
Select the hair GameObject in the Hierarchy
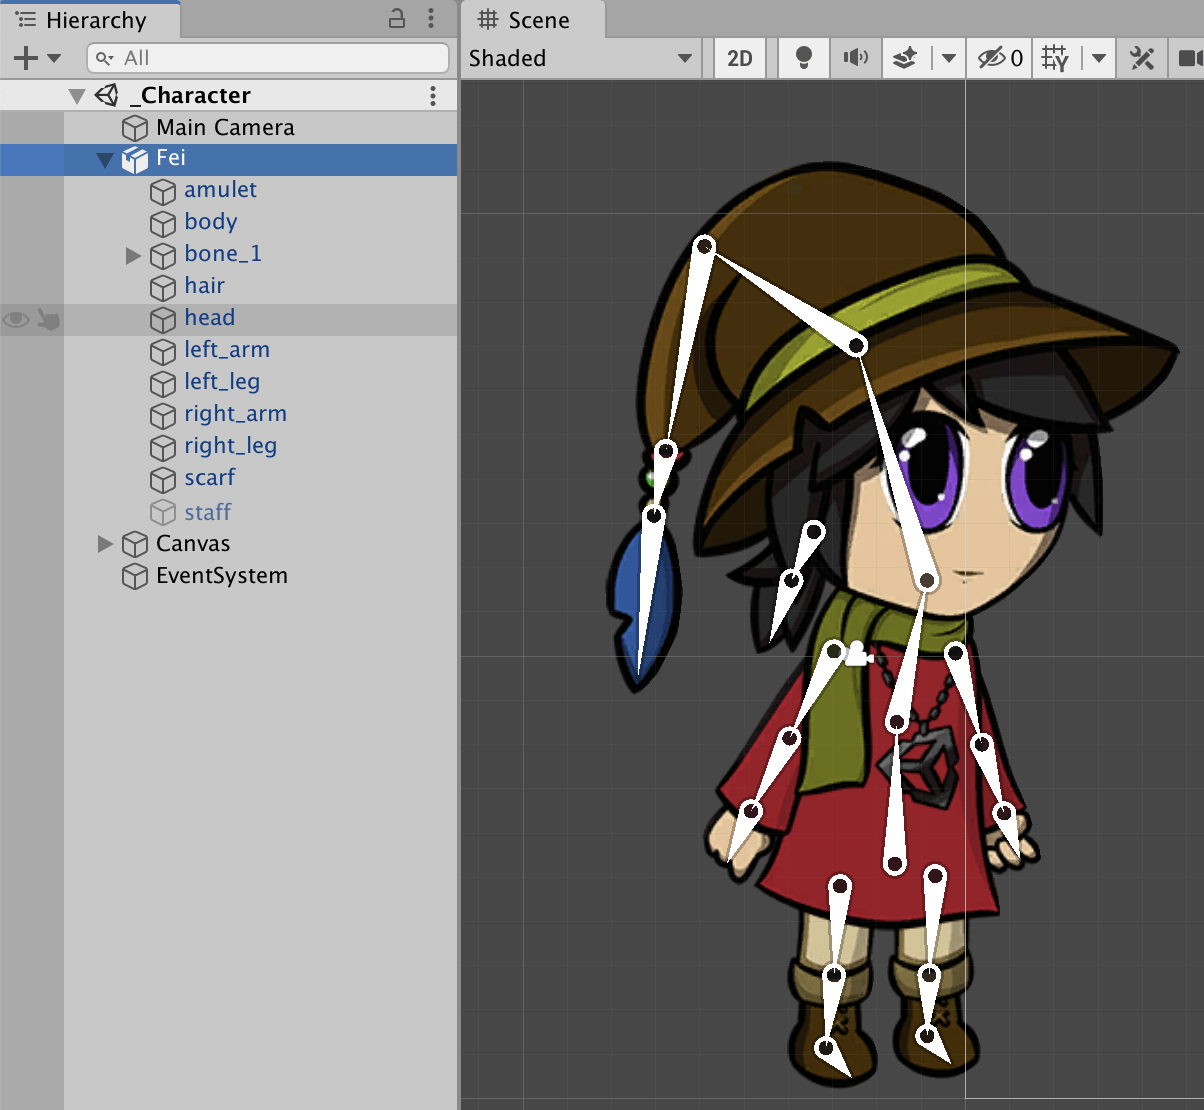[205, 286]
